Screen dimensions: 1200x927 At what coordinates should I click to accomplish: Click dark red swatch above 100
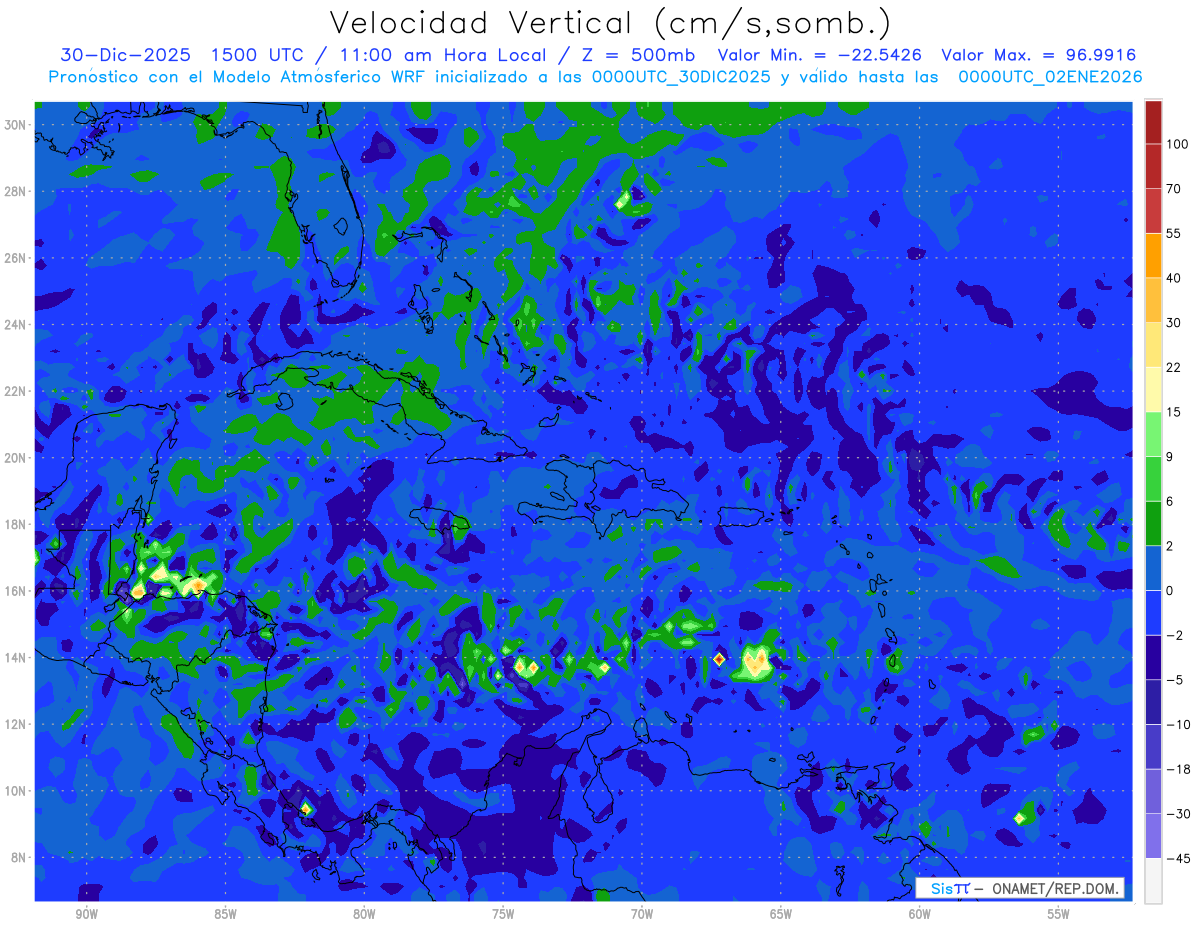click(x=1153, y=122)
